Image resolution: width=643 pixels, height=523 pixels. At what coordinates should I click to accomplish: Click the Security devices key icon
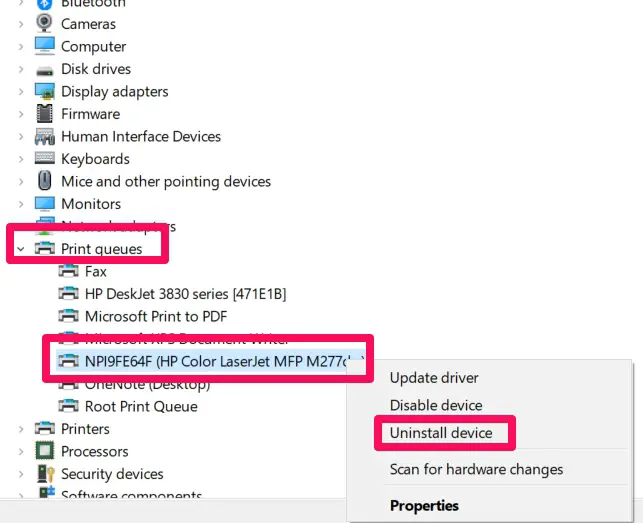pyautogui.click(x=45, y=474)
